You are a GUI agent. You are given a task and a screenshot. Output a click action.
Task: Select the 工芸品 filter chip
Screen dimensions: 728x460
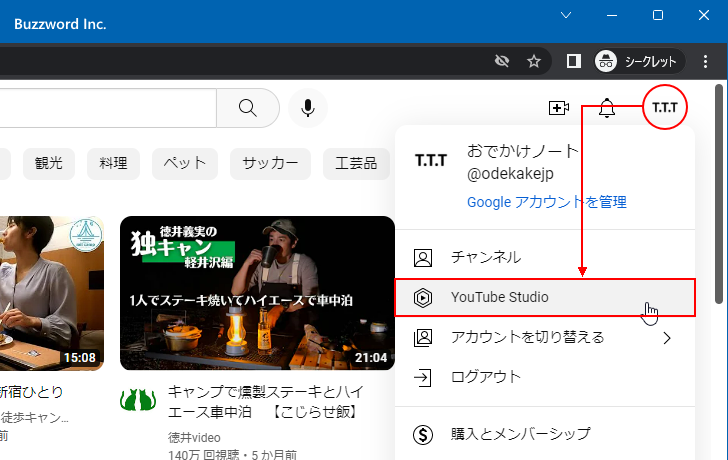356,163
